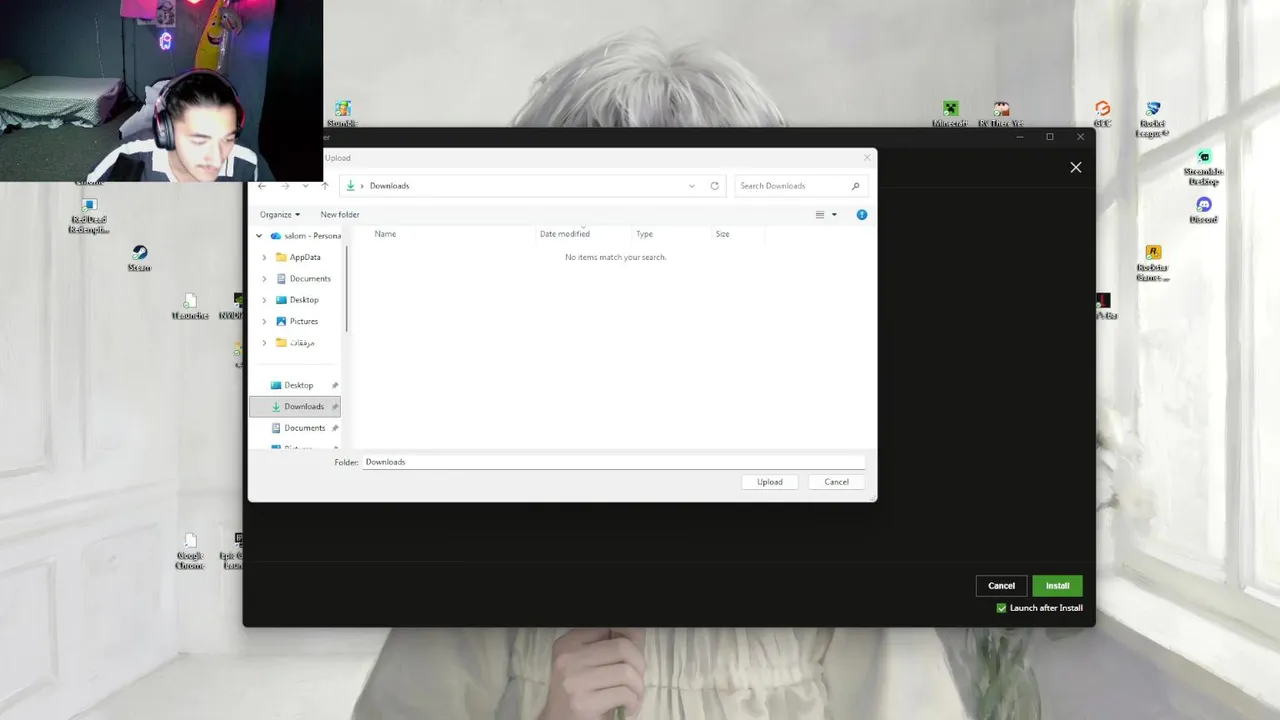
Task: Uncheck Launch after Install checkbox
Action: pyautogui.click(x=1001, y=608)
